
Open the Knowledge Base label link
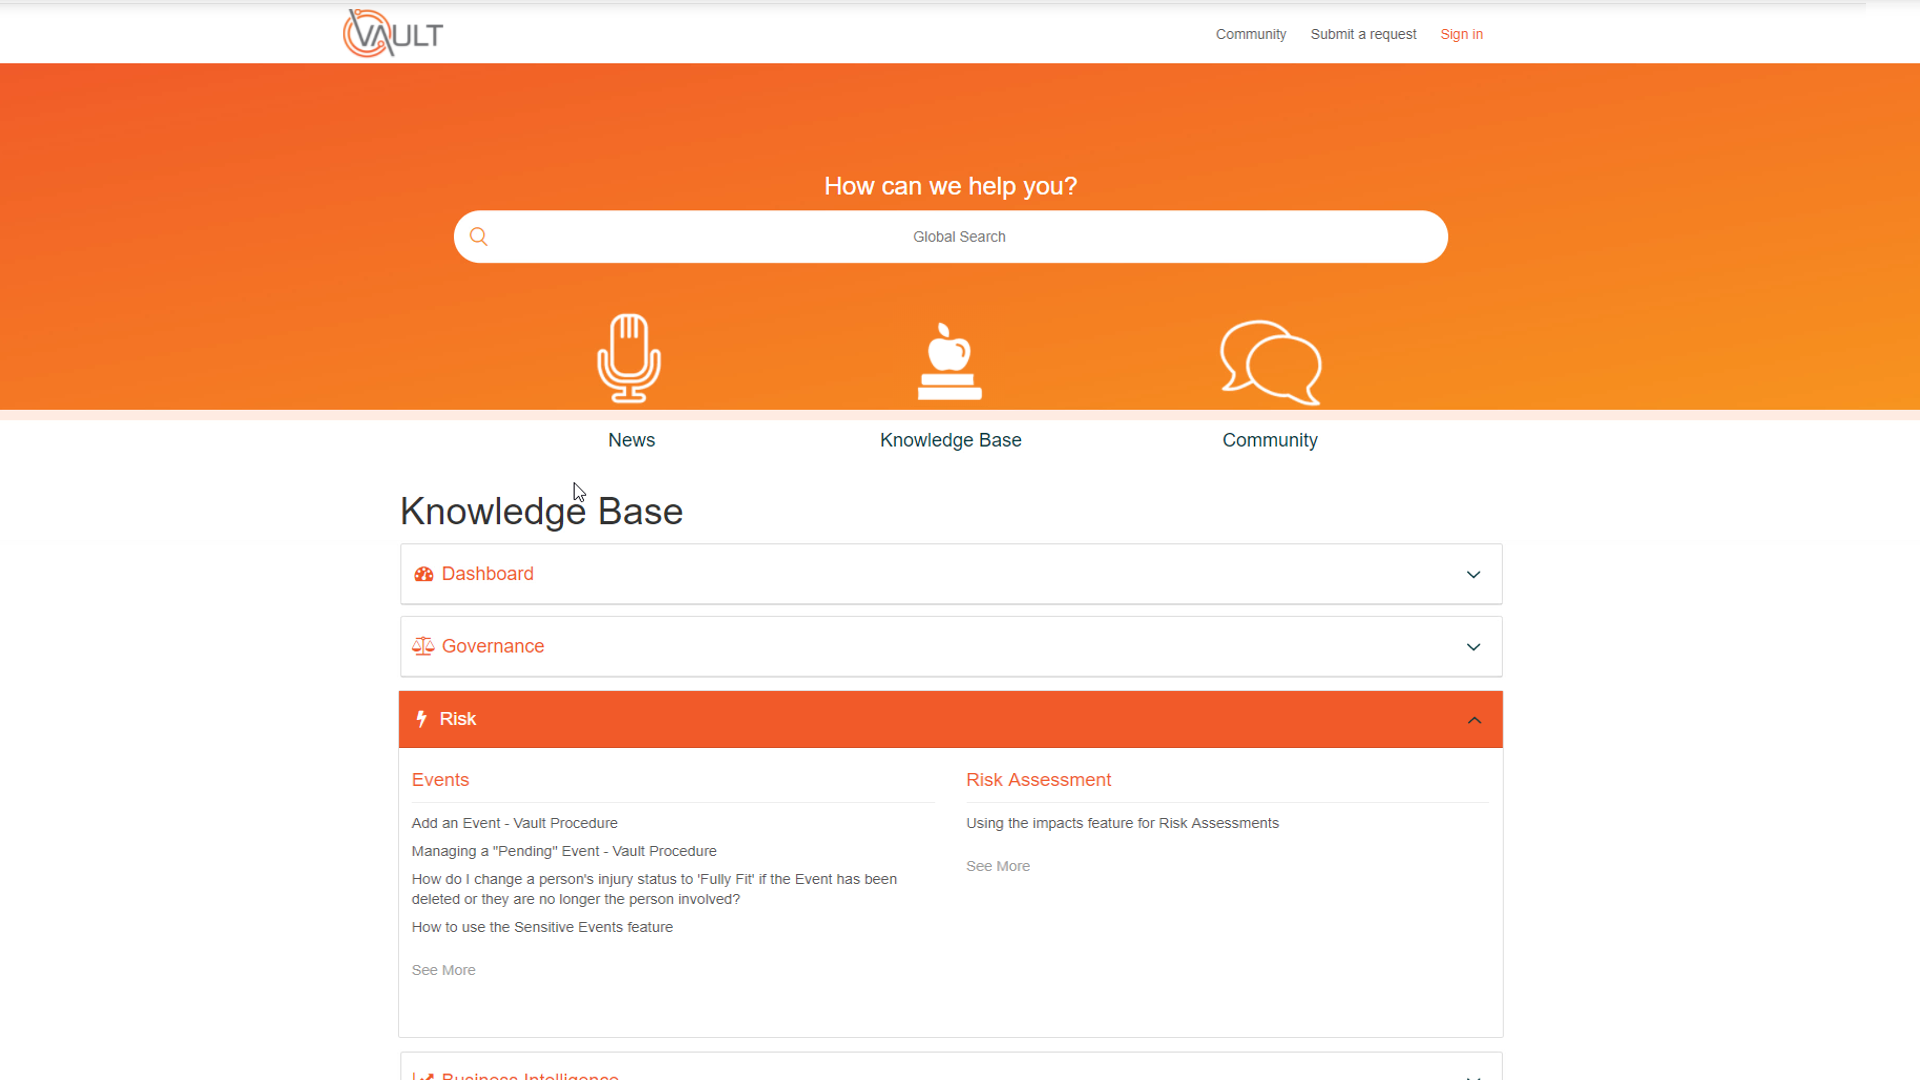tap(950, 440)
